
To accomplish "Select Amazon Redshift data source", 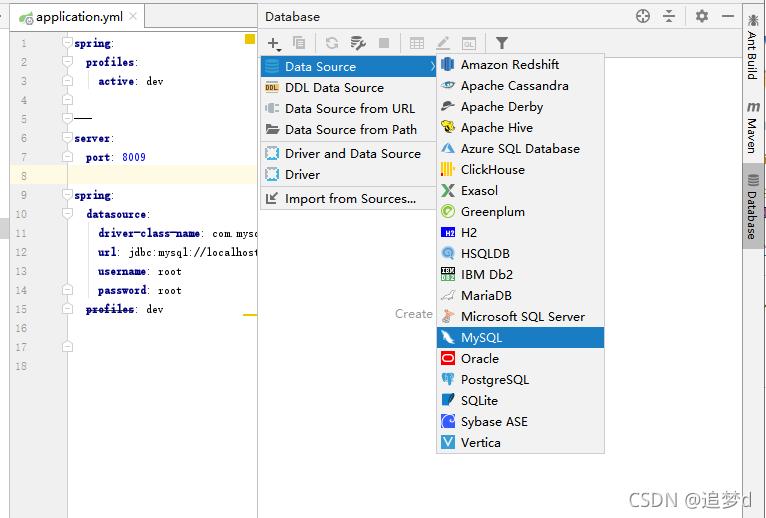I will tap(520, 65).
